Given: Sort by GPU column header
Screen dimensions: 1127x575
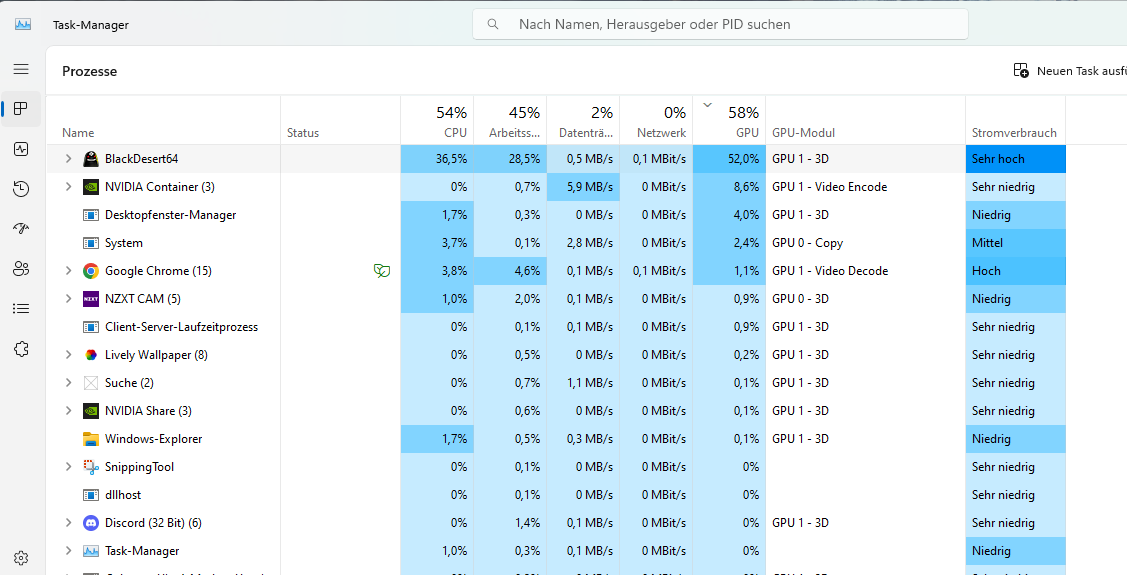Looking at the screenshot, I should pos(729,120).
